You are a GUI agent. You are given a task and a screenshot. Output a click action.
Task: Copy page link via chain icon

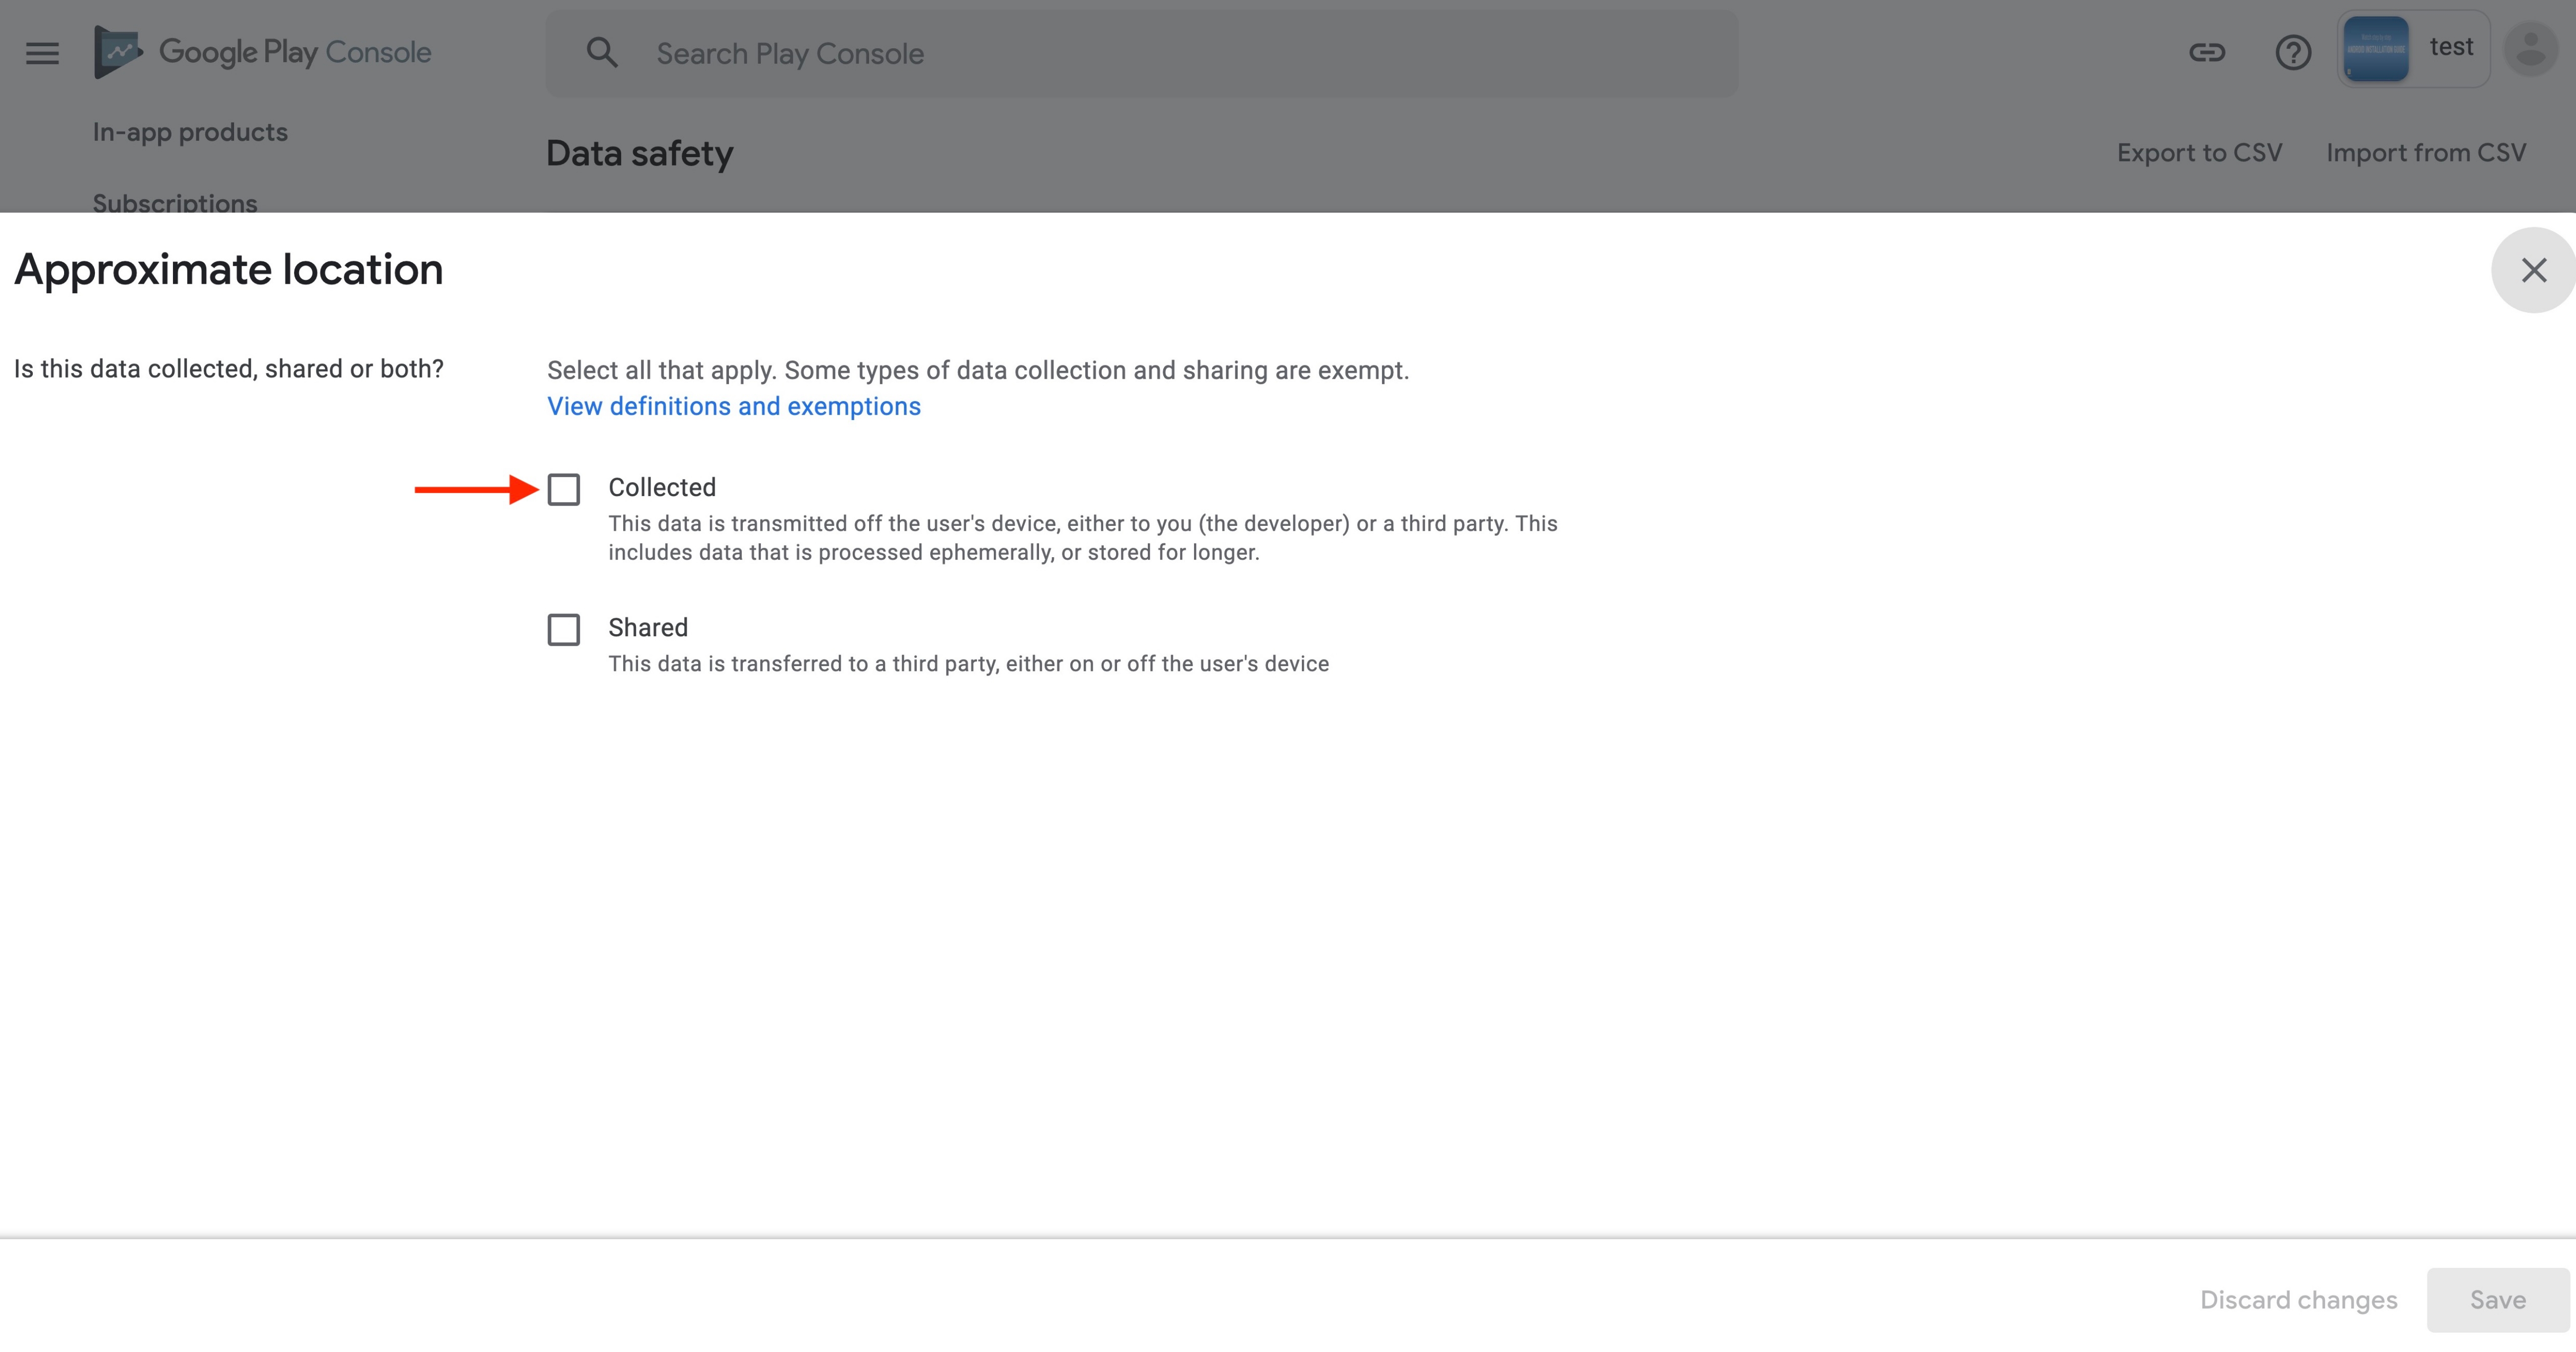pyautogui.click(x=2207, y=52)
